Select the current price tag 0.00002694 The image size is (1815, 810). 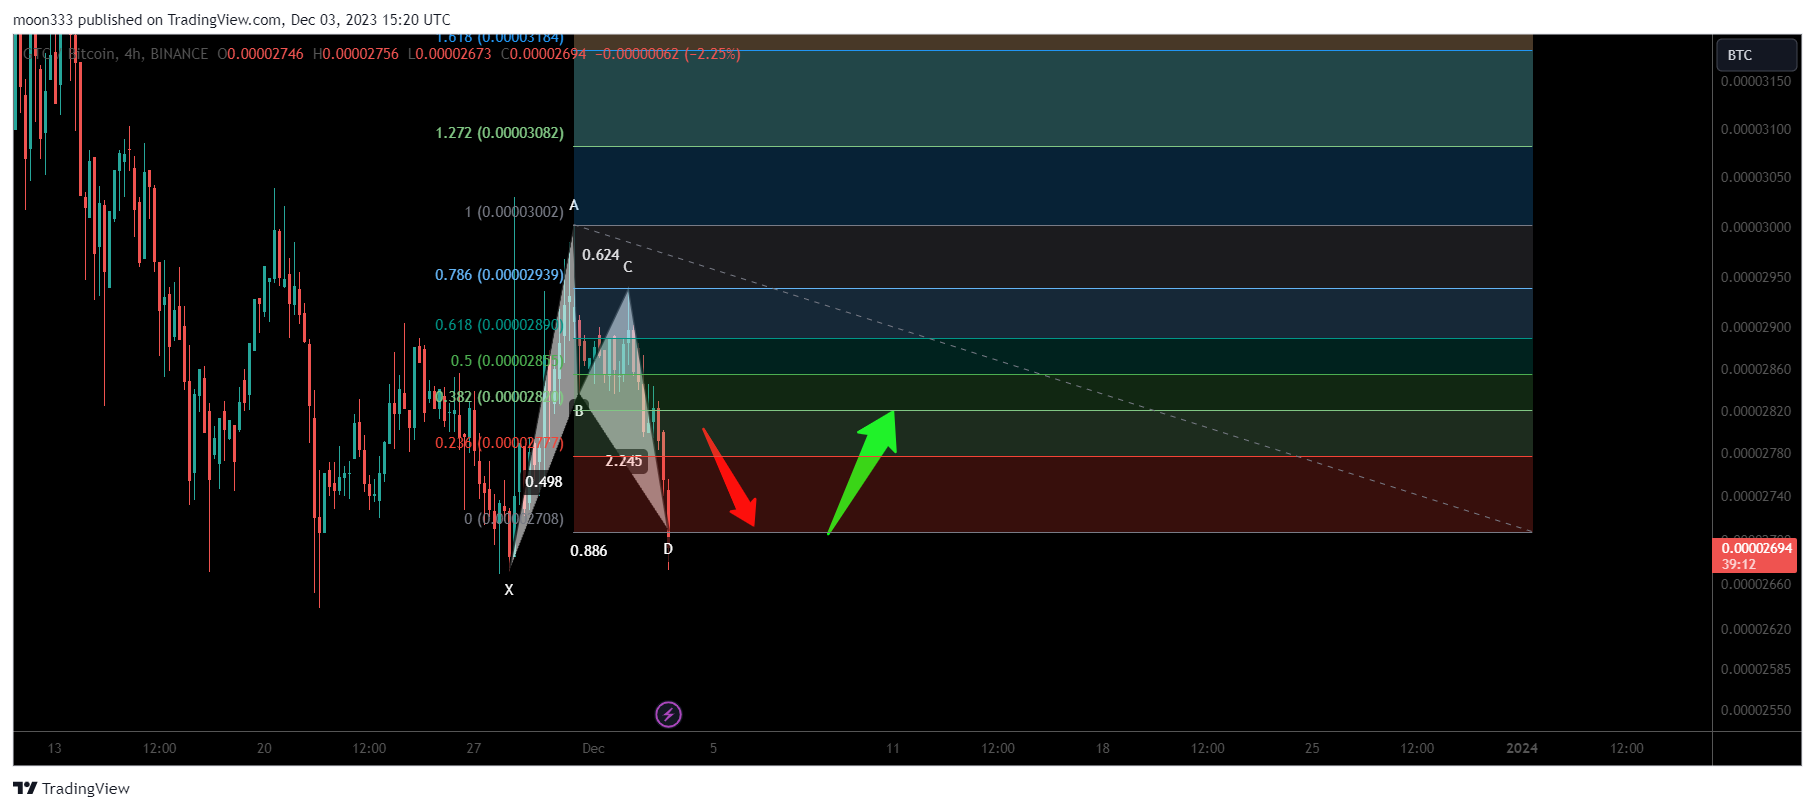(1756, 555)
